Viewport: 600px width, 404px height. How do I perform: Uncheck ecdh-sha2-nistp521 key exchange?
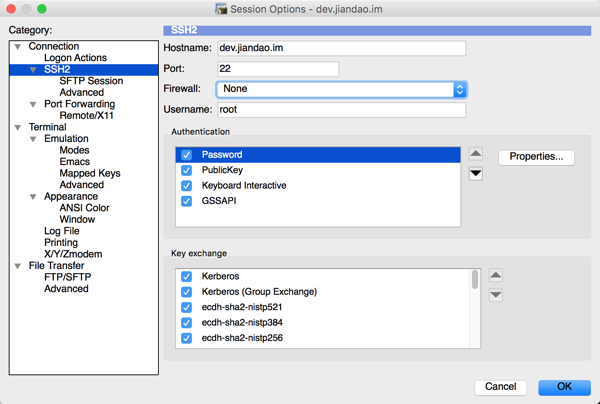click(x=186, y=307)
